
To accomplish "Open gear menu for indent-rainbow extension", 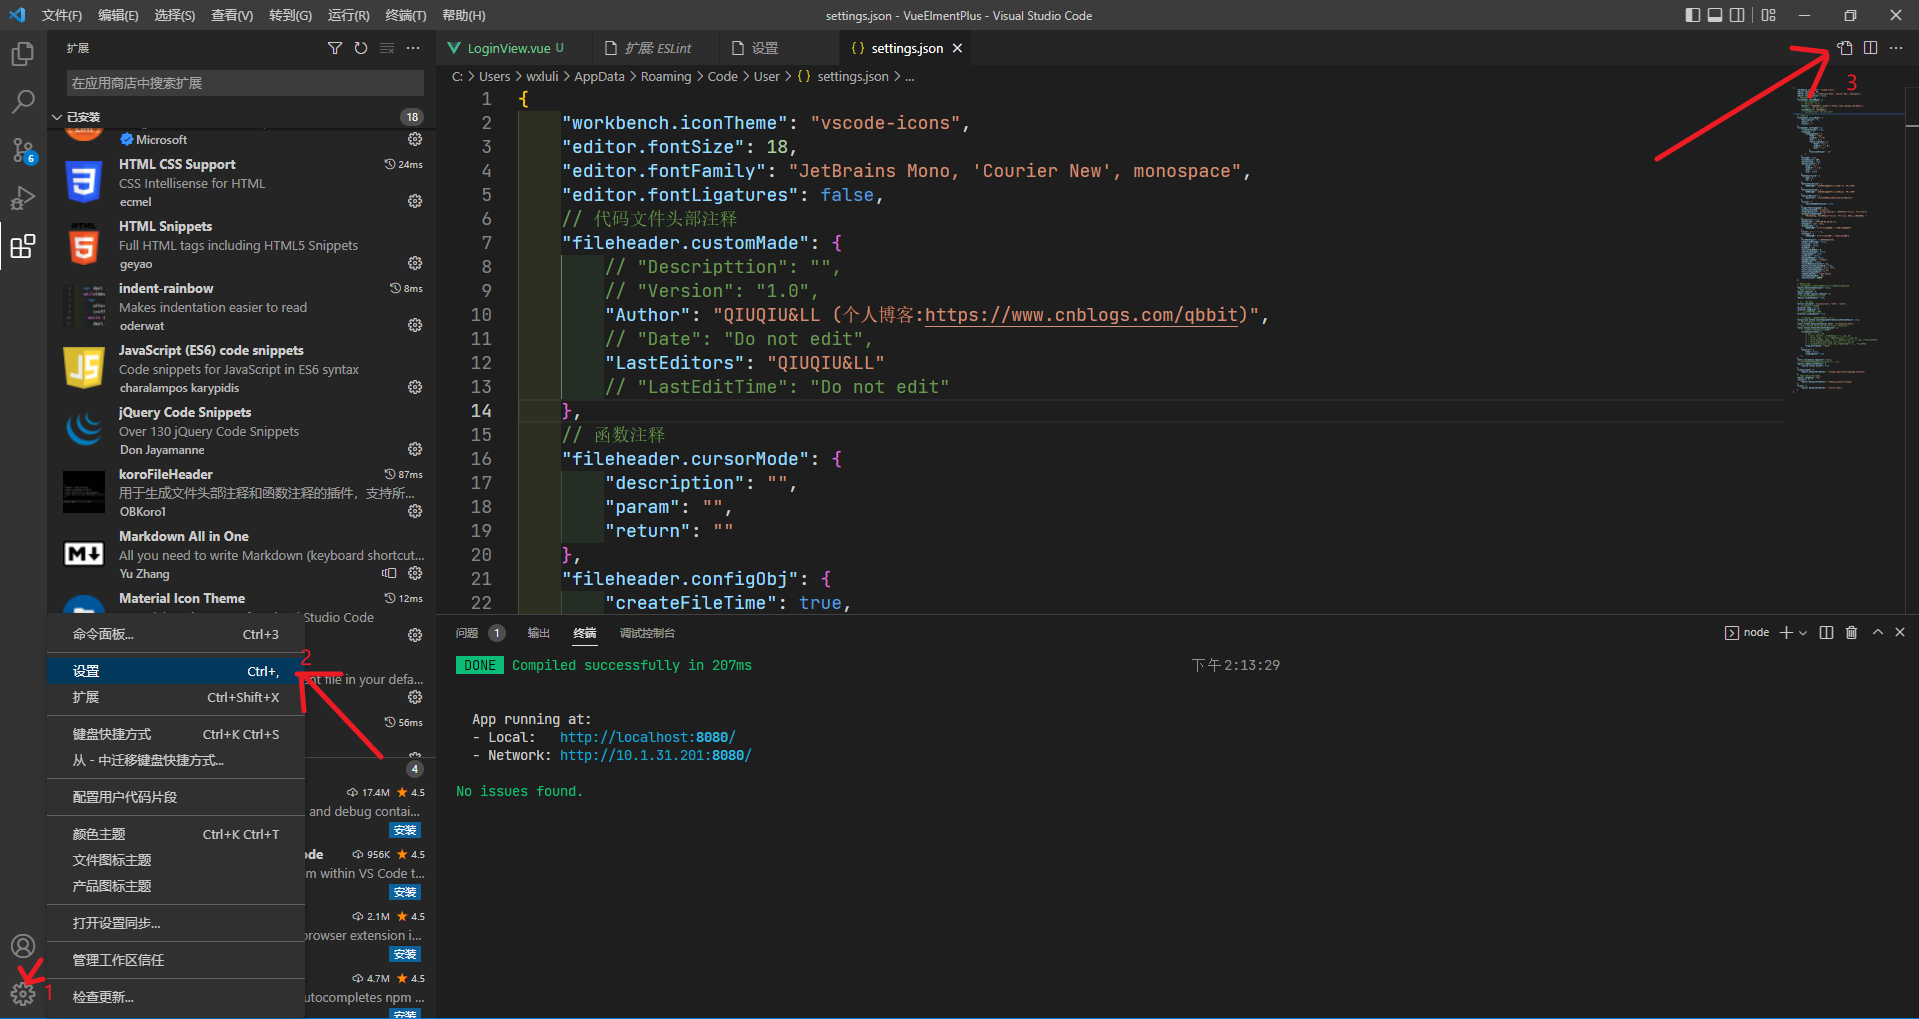I will [x=415, y=325].
